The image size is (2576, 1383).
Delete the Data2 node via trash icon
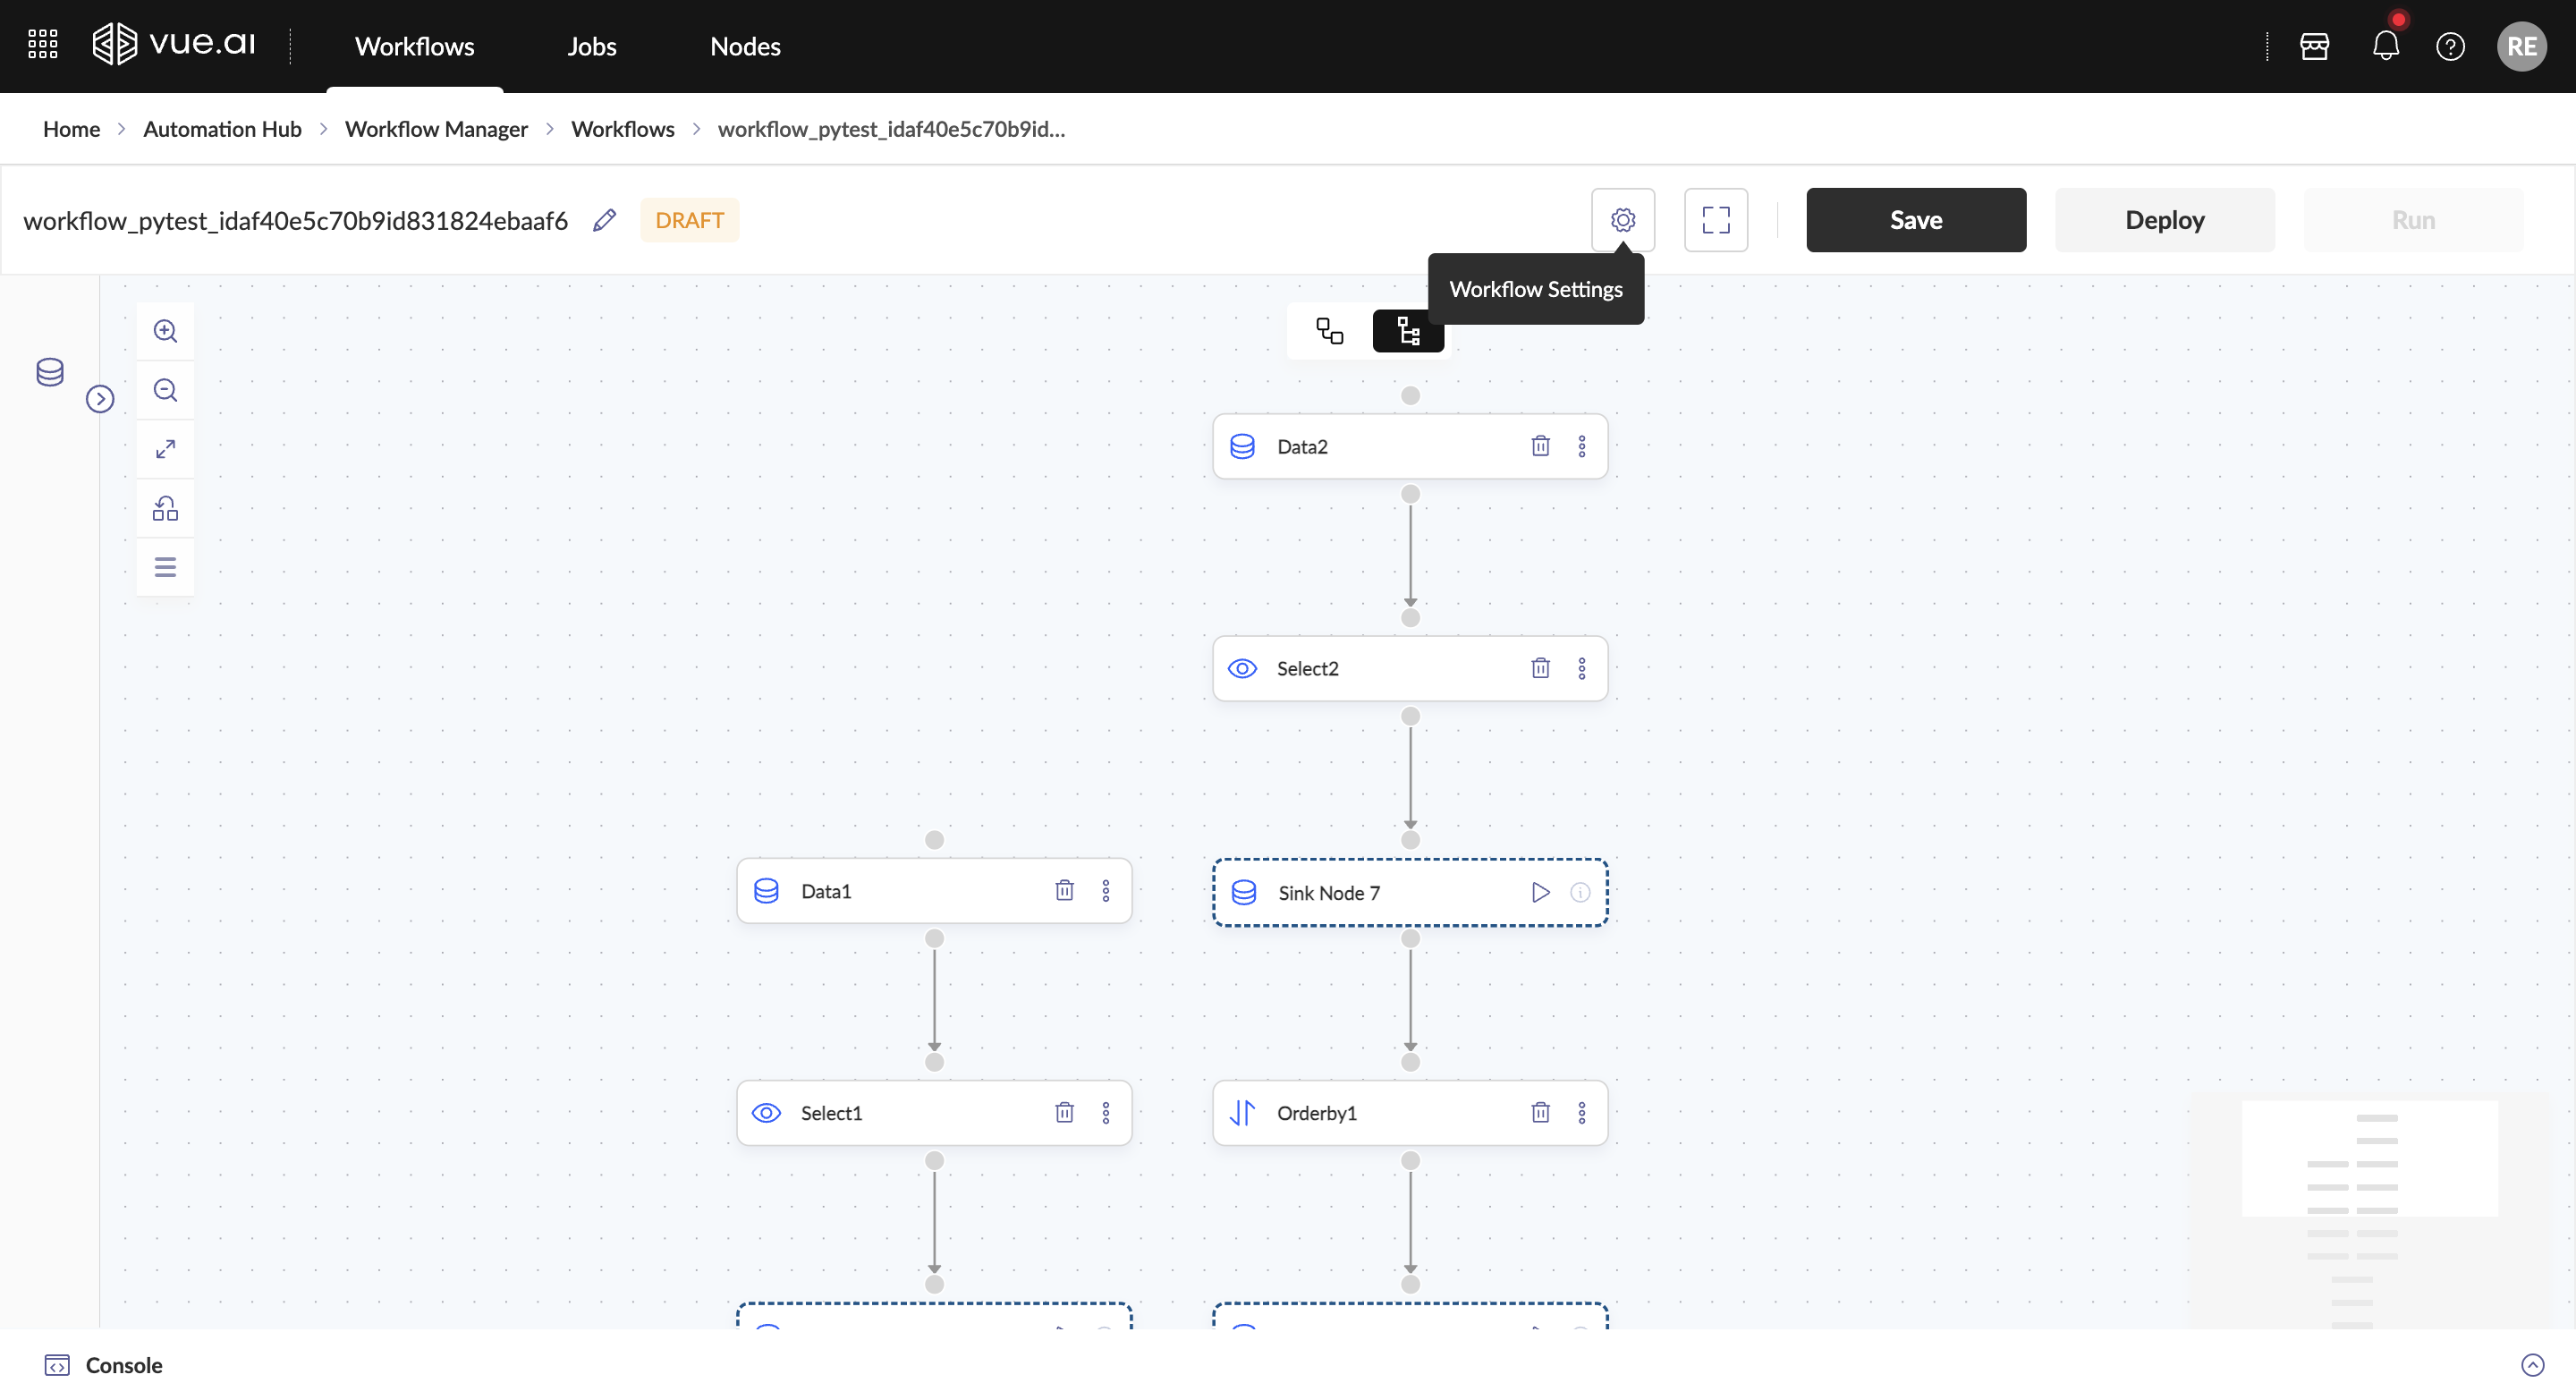[x=1540, y=446]
